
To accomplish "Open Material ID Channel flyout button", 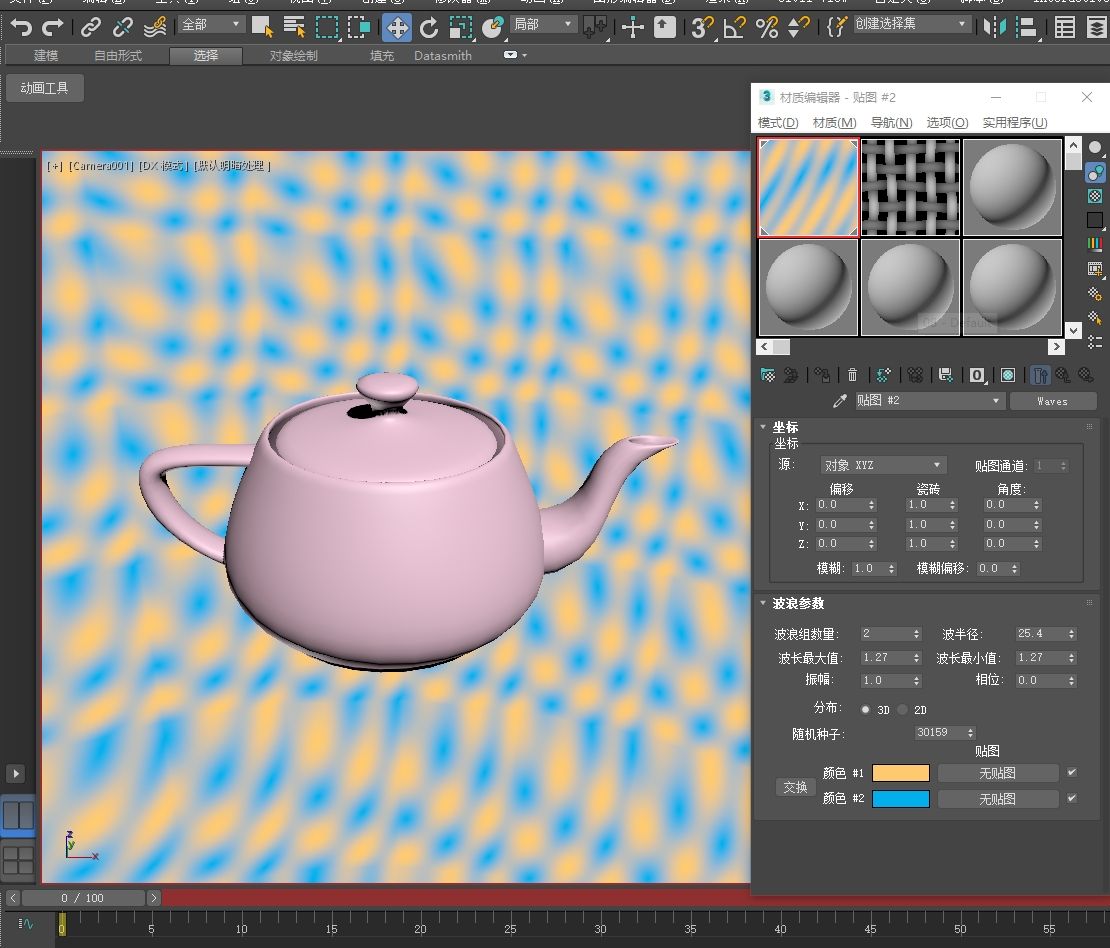I will pyautogui.click(x=977, y=375).
